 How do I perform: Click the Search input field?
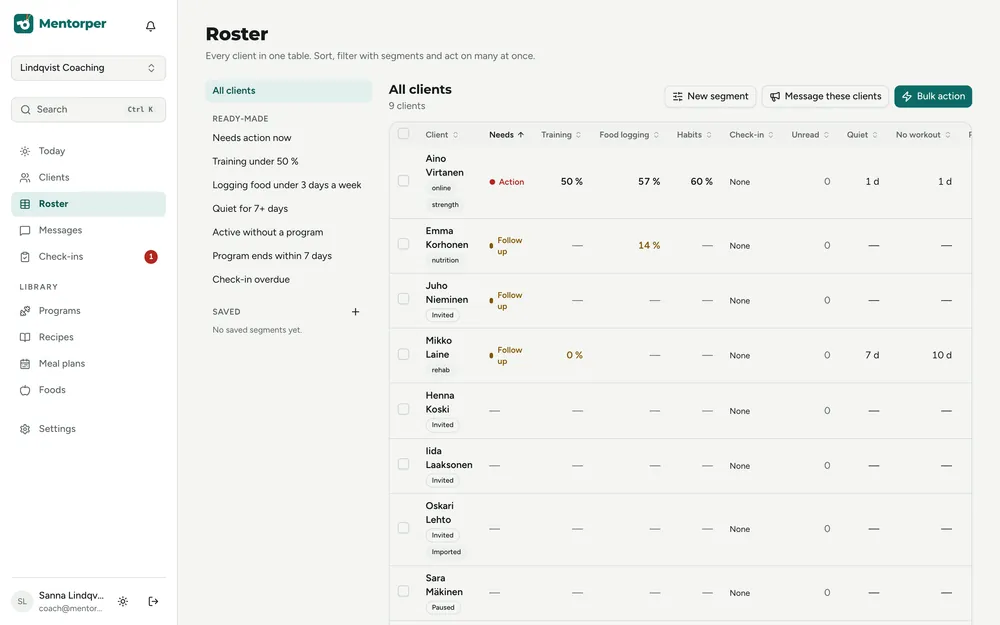(89, 110)
